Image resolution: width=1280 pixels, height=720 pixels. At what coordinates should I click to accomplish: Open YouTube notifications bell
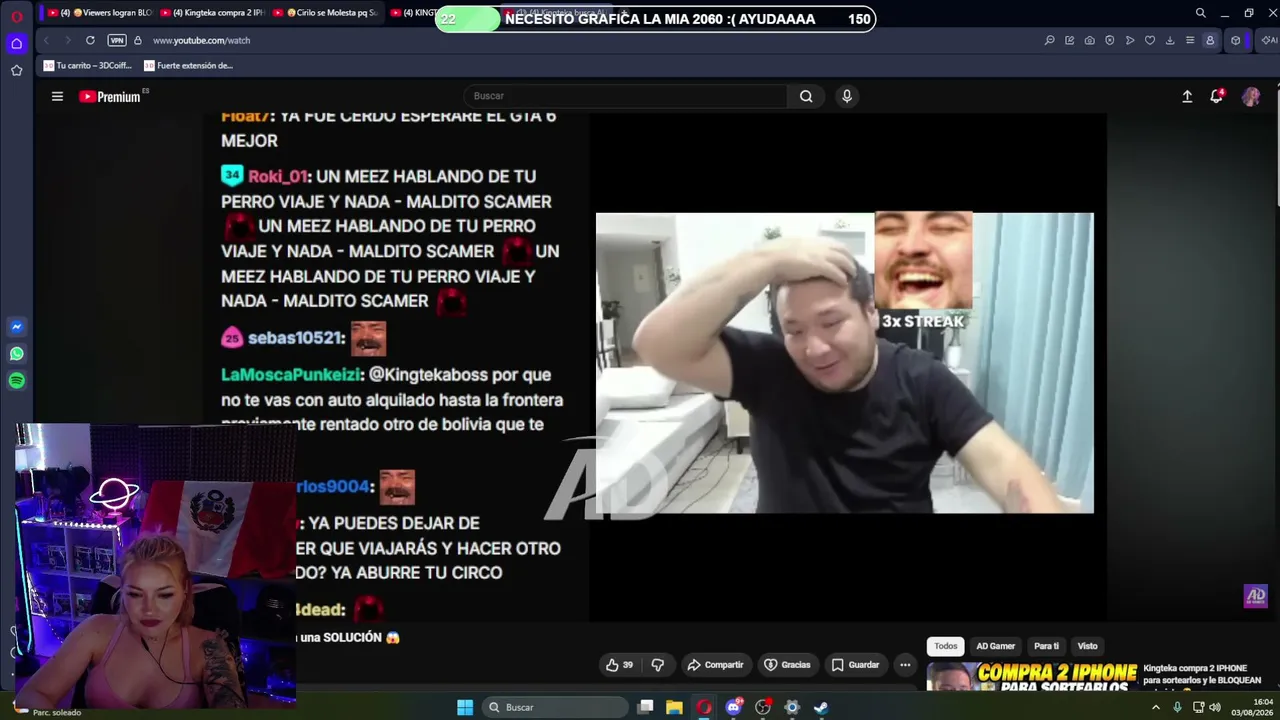coord(1216,96)
